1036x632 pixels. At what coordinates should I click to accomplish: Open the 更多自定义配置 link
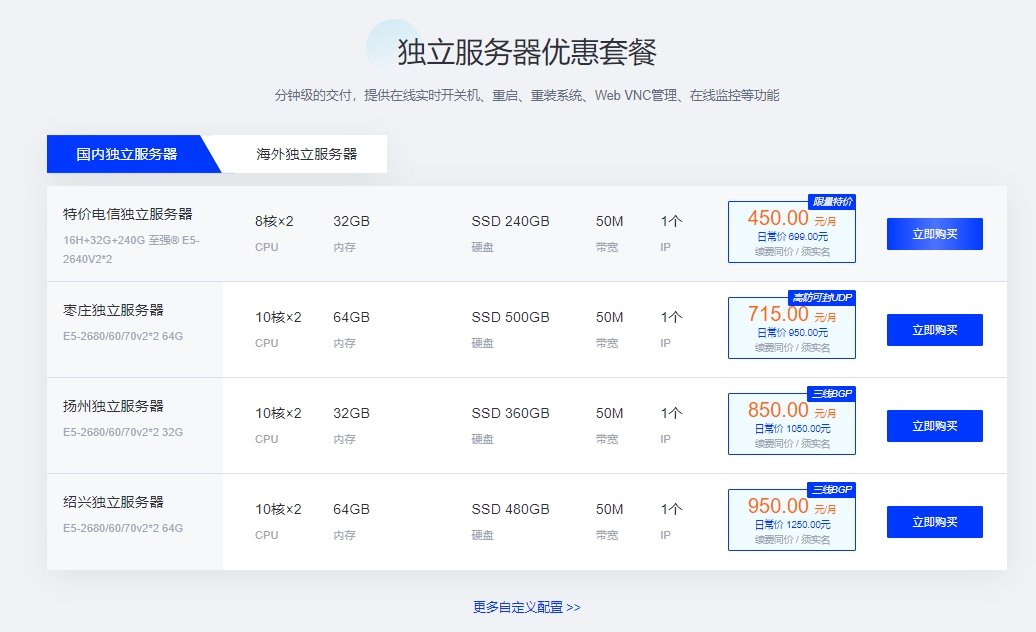(x=527, y=607)
